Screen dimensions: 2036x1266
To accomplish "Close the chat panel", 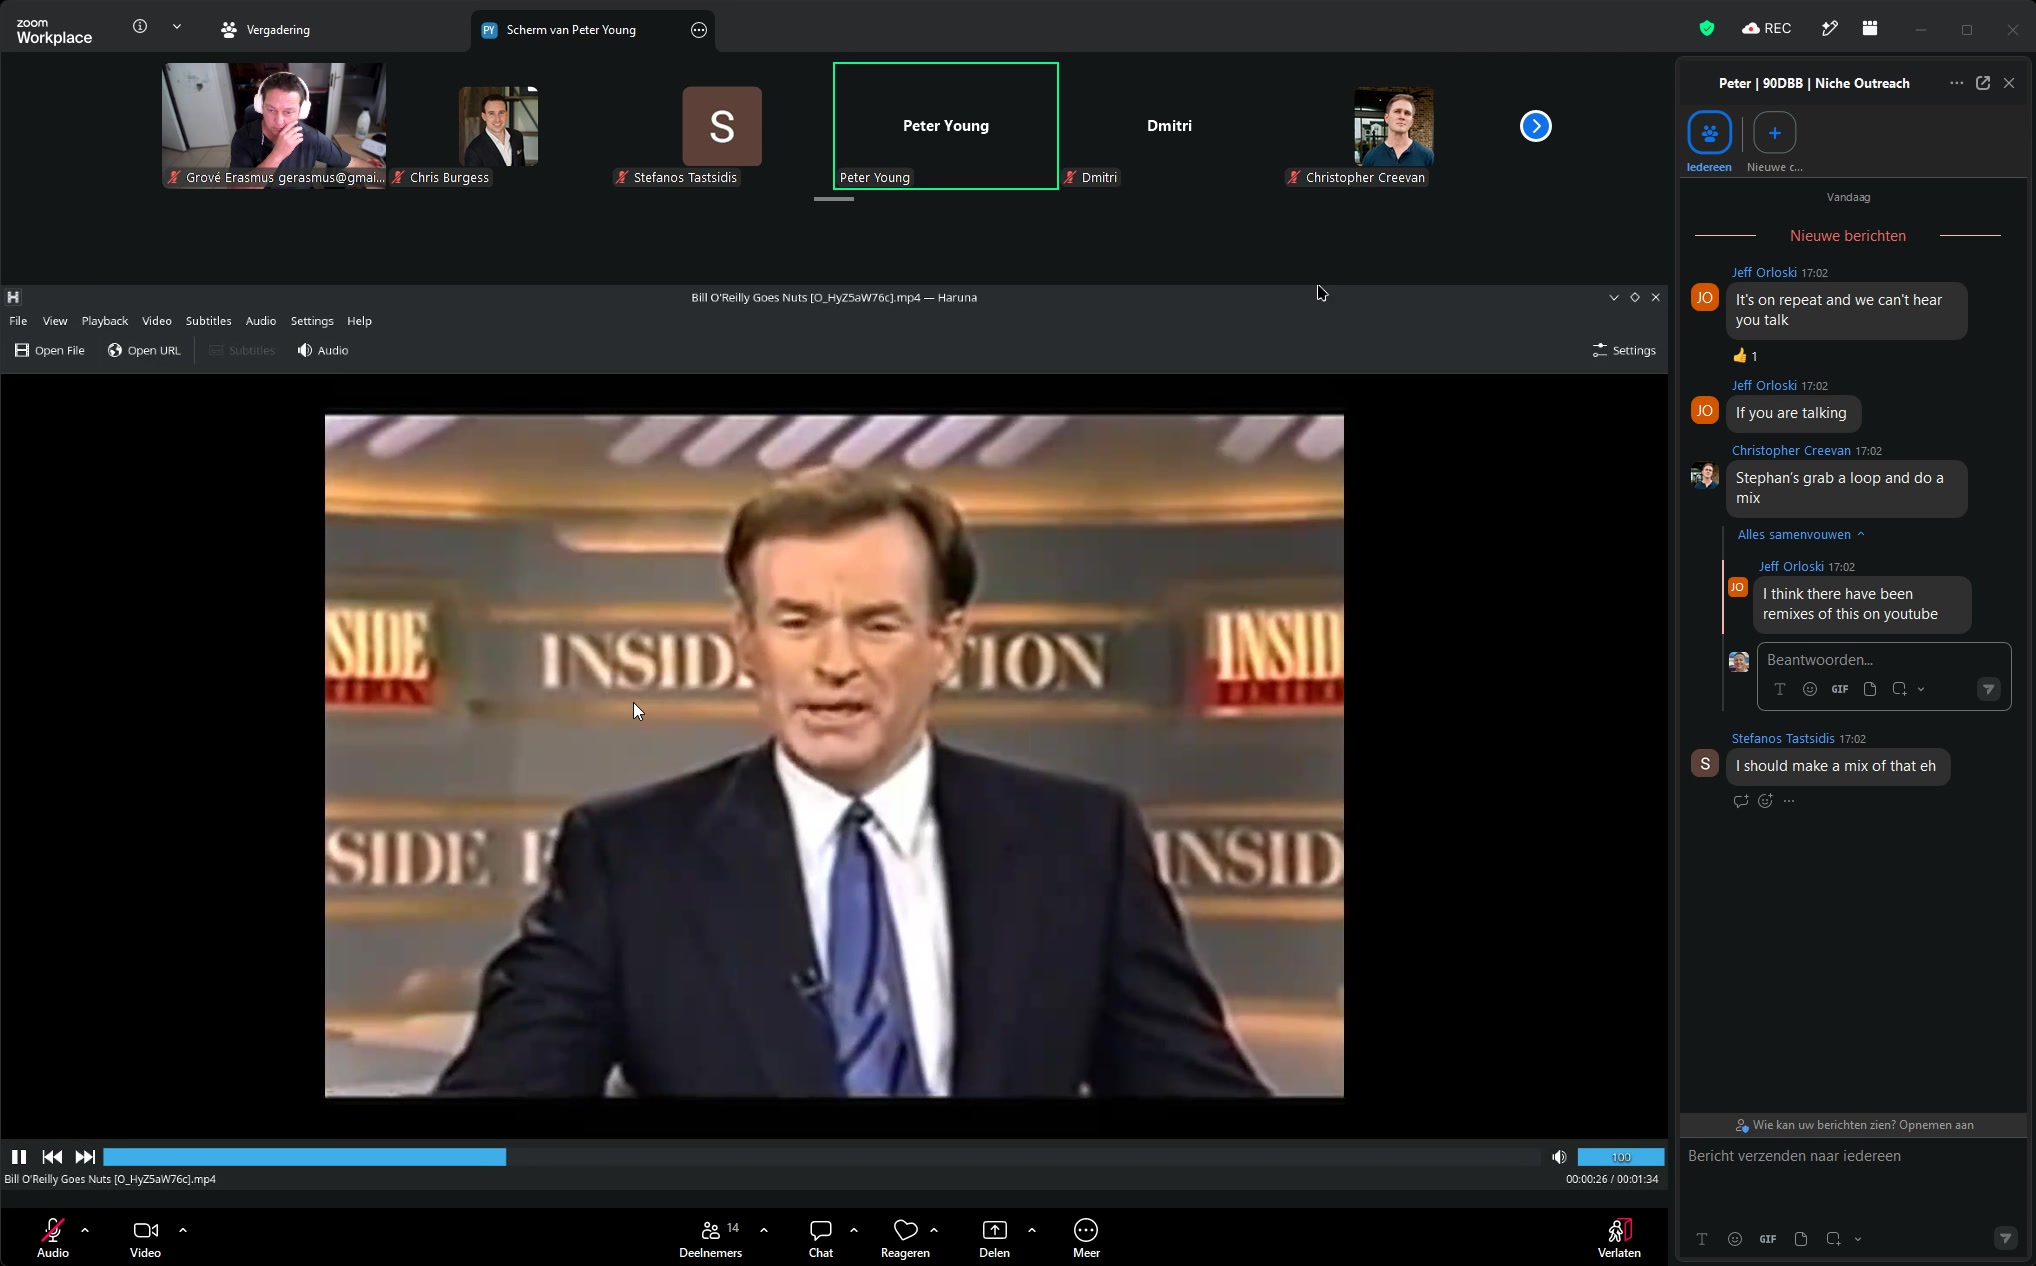I will (x=2009, y=83).
